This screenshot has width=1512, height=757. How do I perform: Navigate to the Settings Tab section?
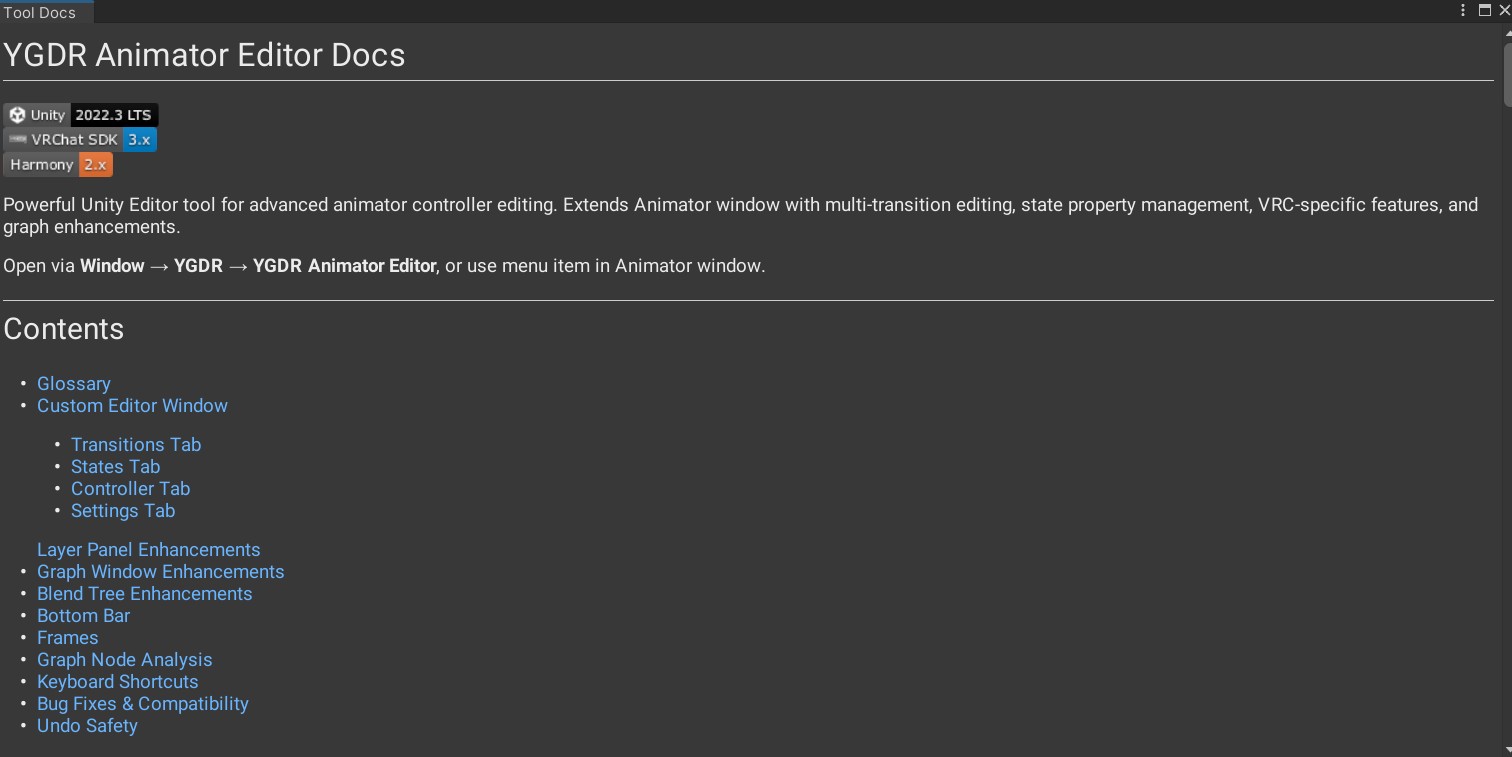pos(123,511)
